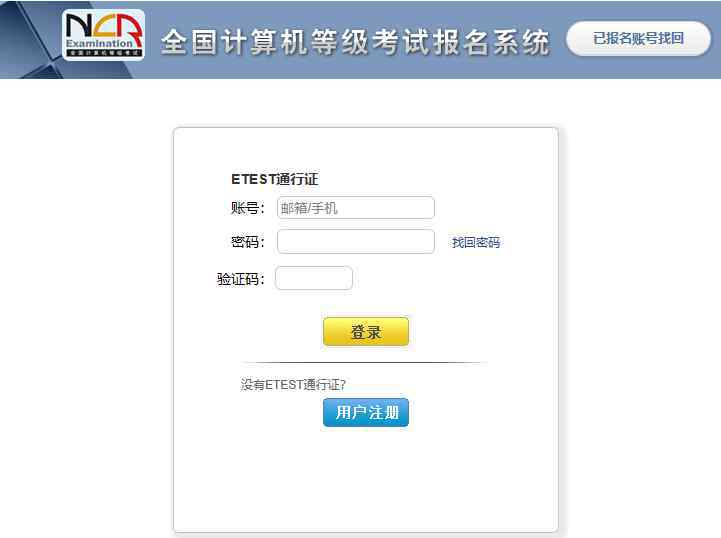
Task: Click the 验证码 label text
Action: coord(240,279)
